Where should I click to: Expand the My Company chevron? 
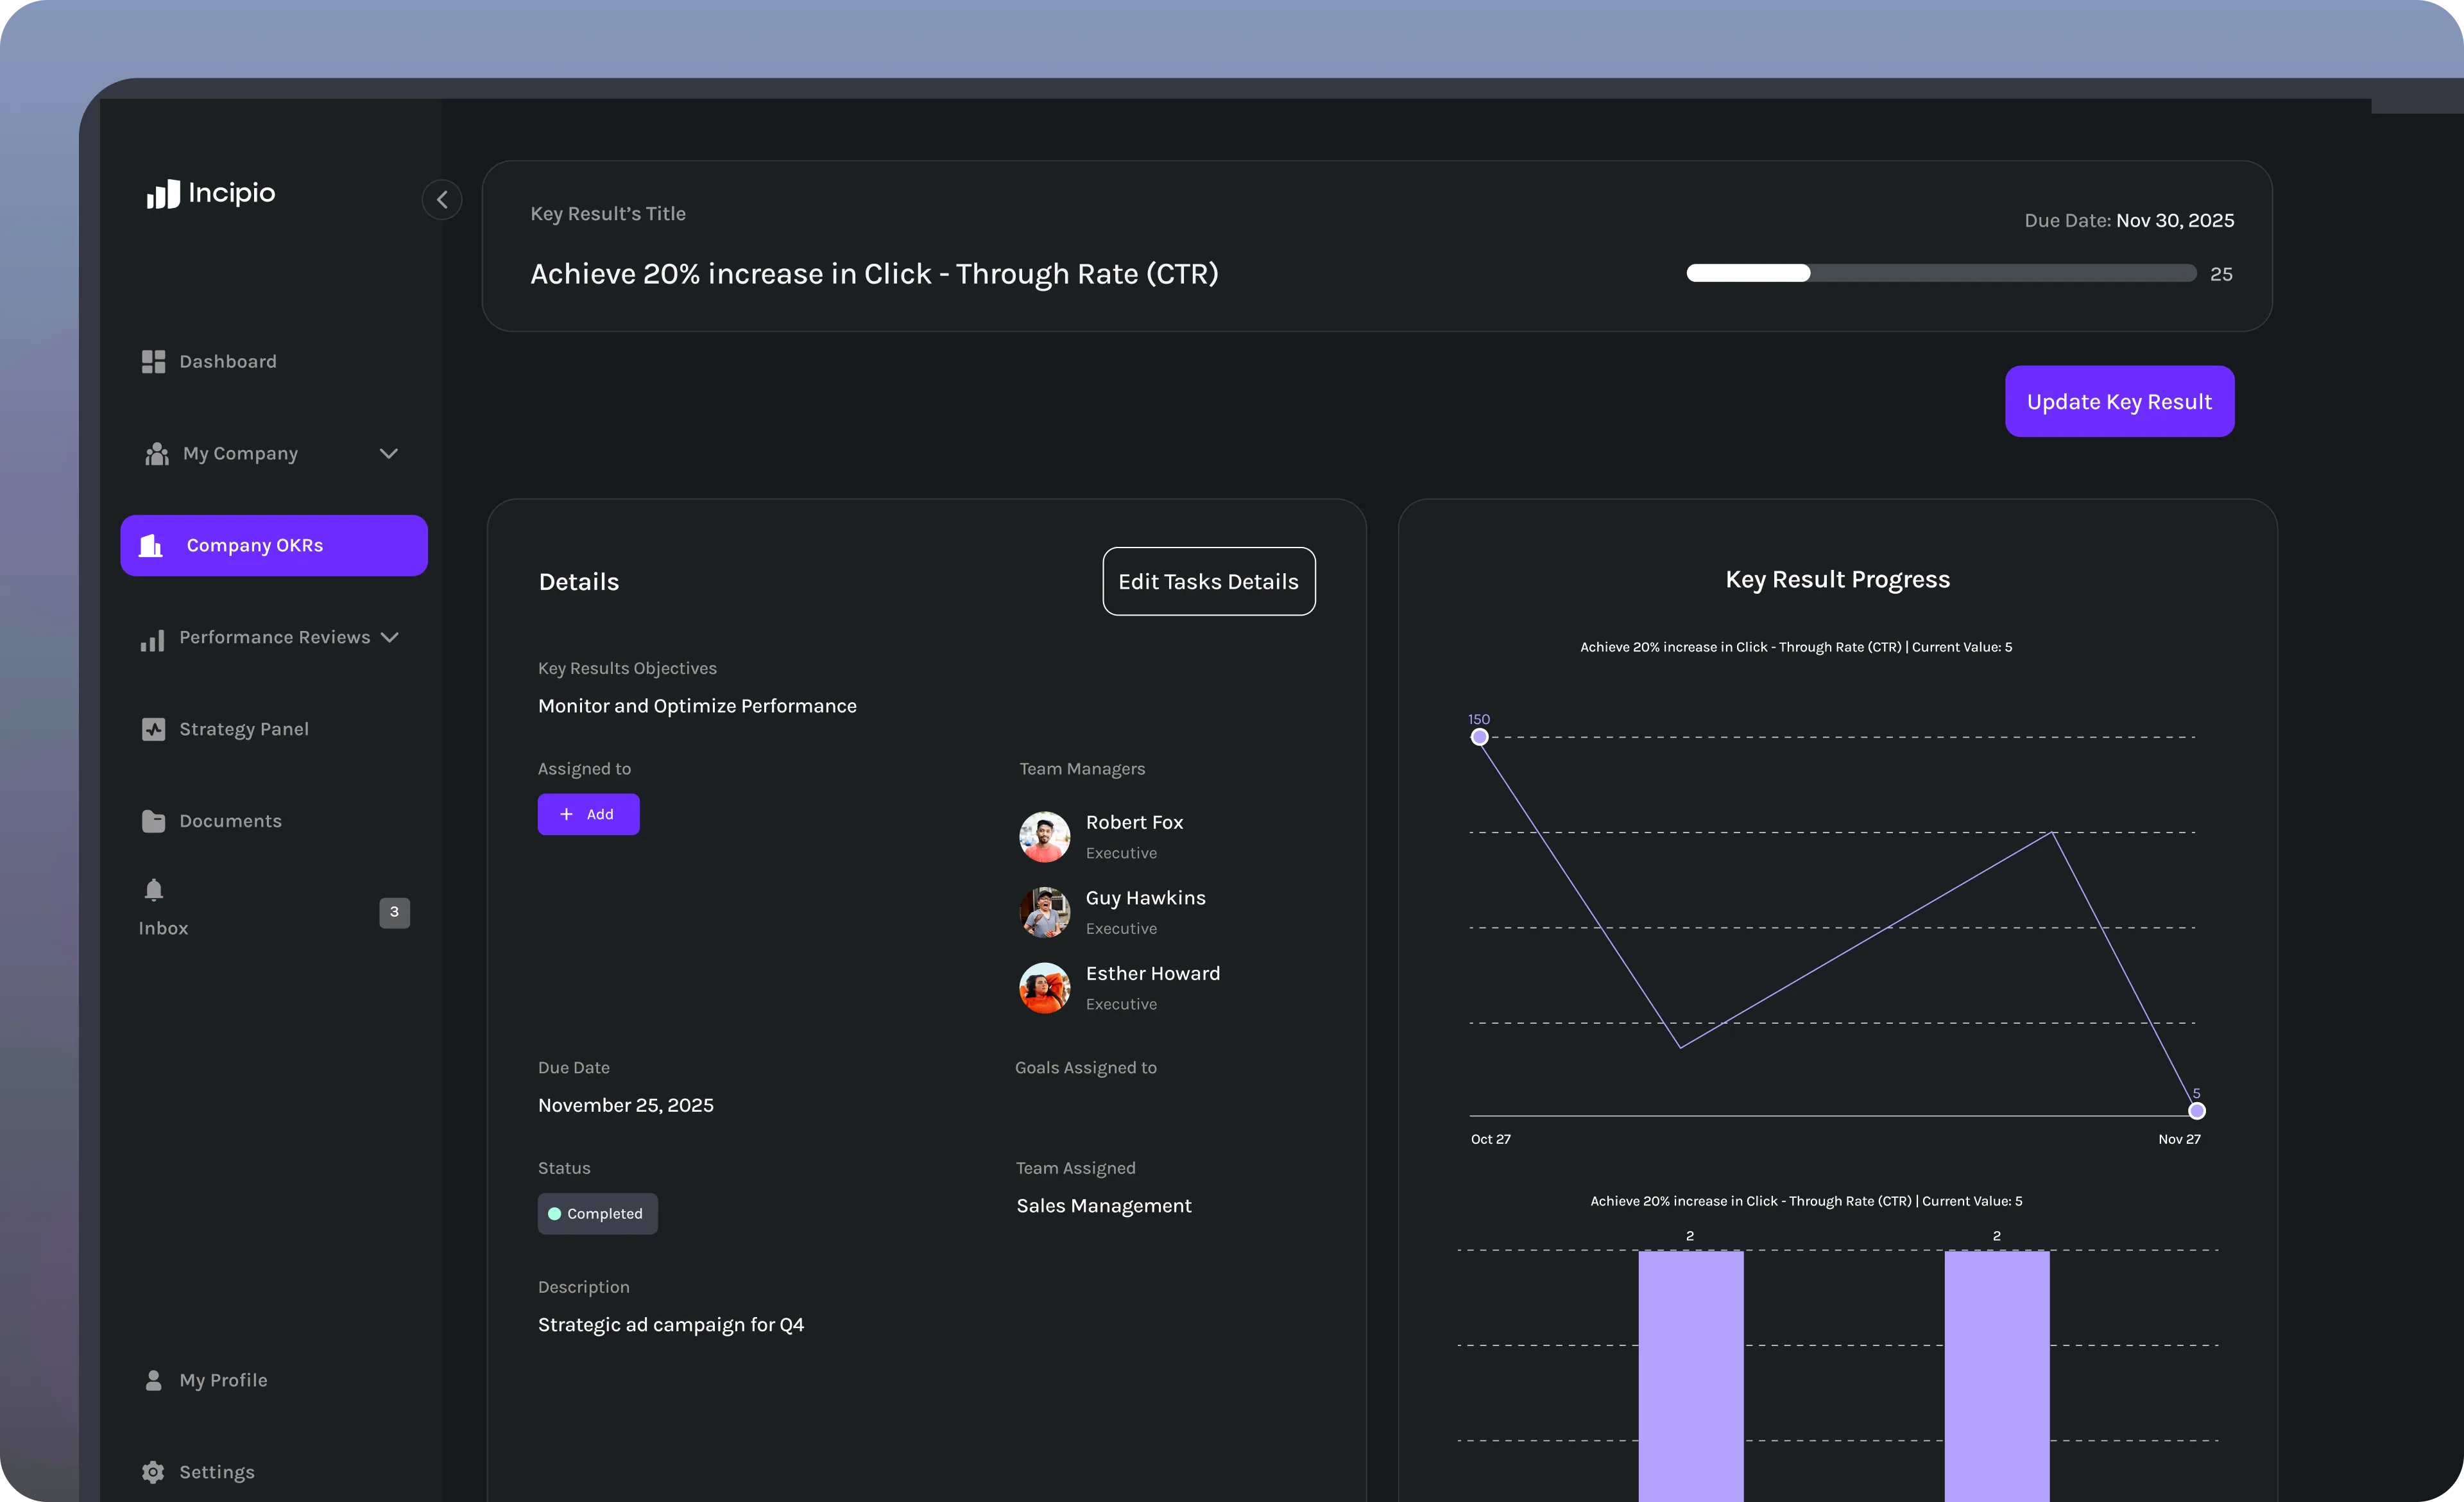[389, 454]
